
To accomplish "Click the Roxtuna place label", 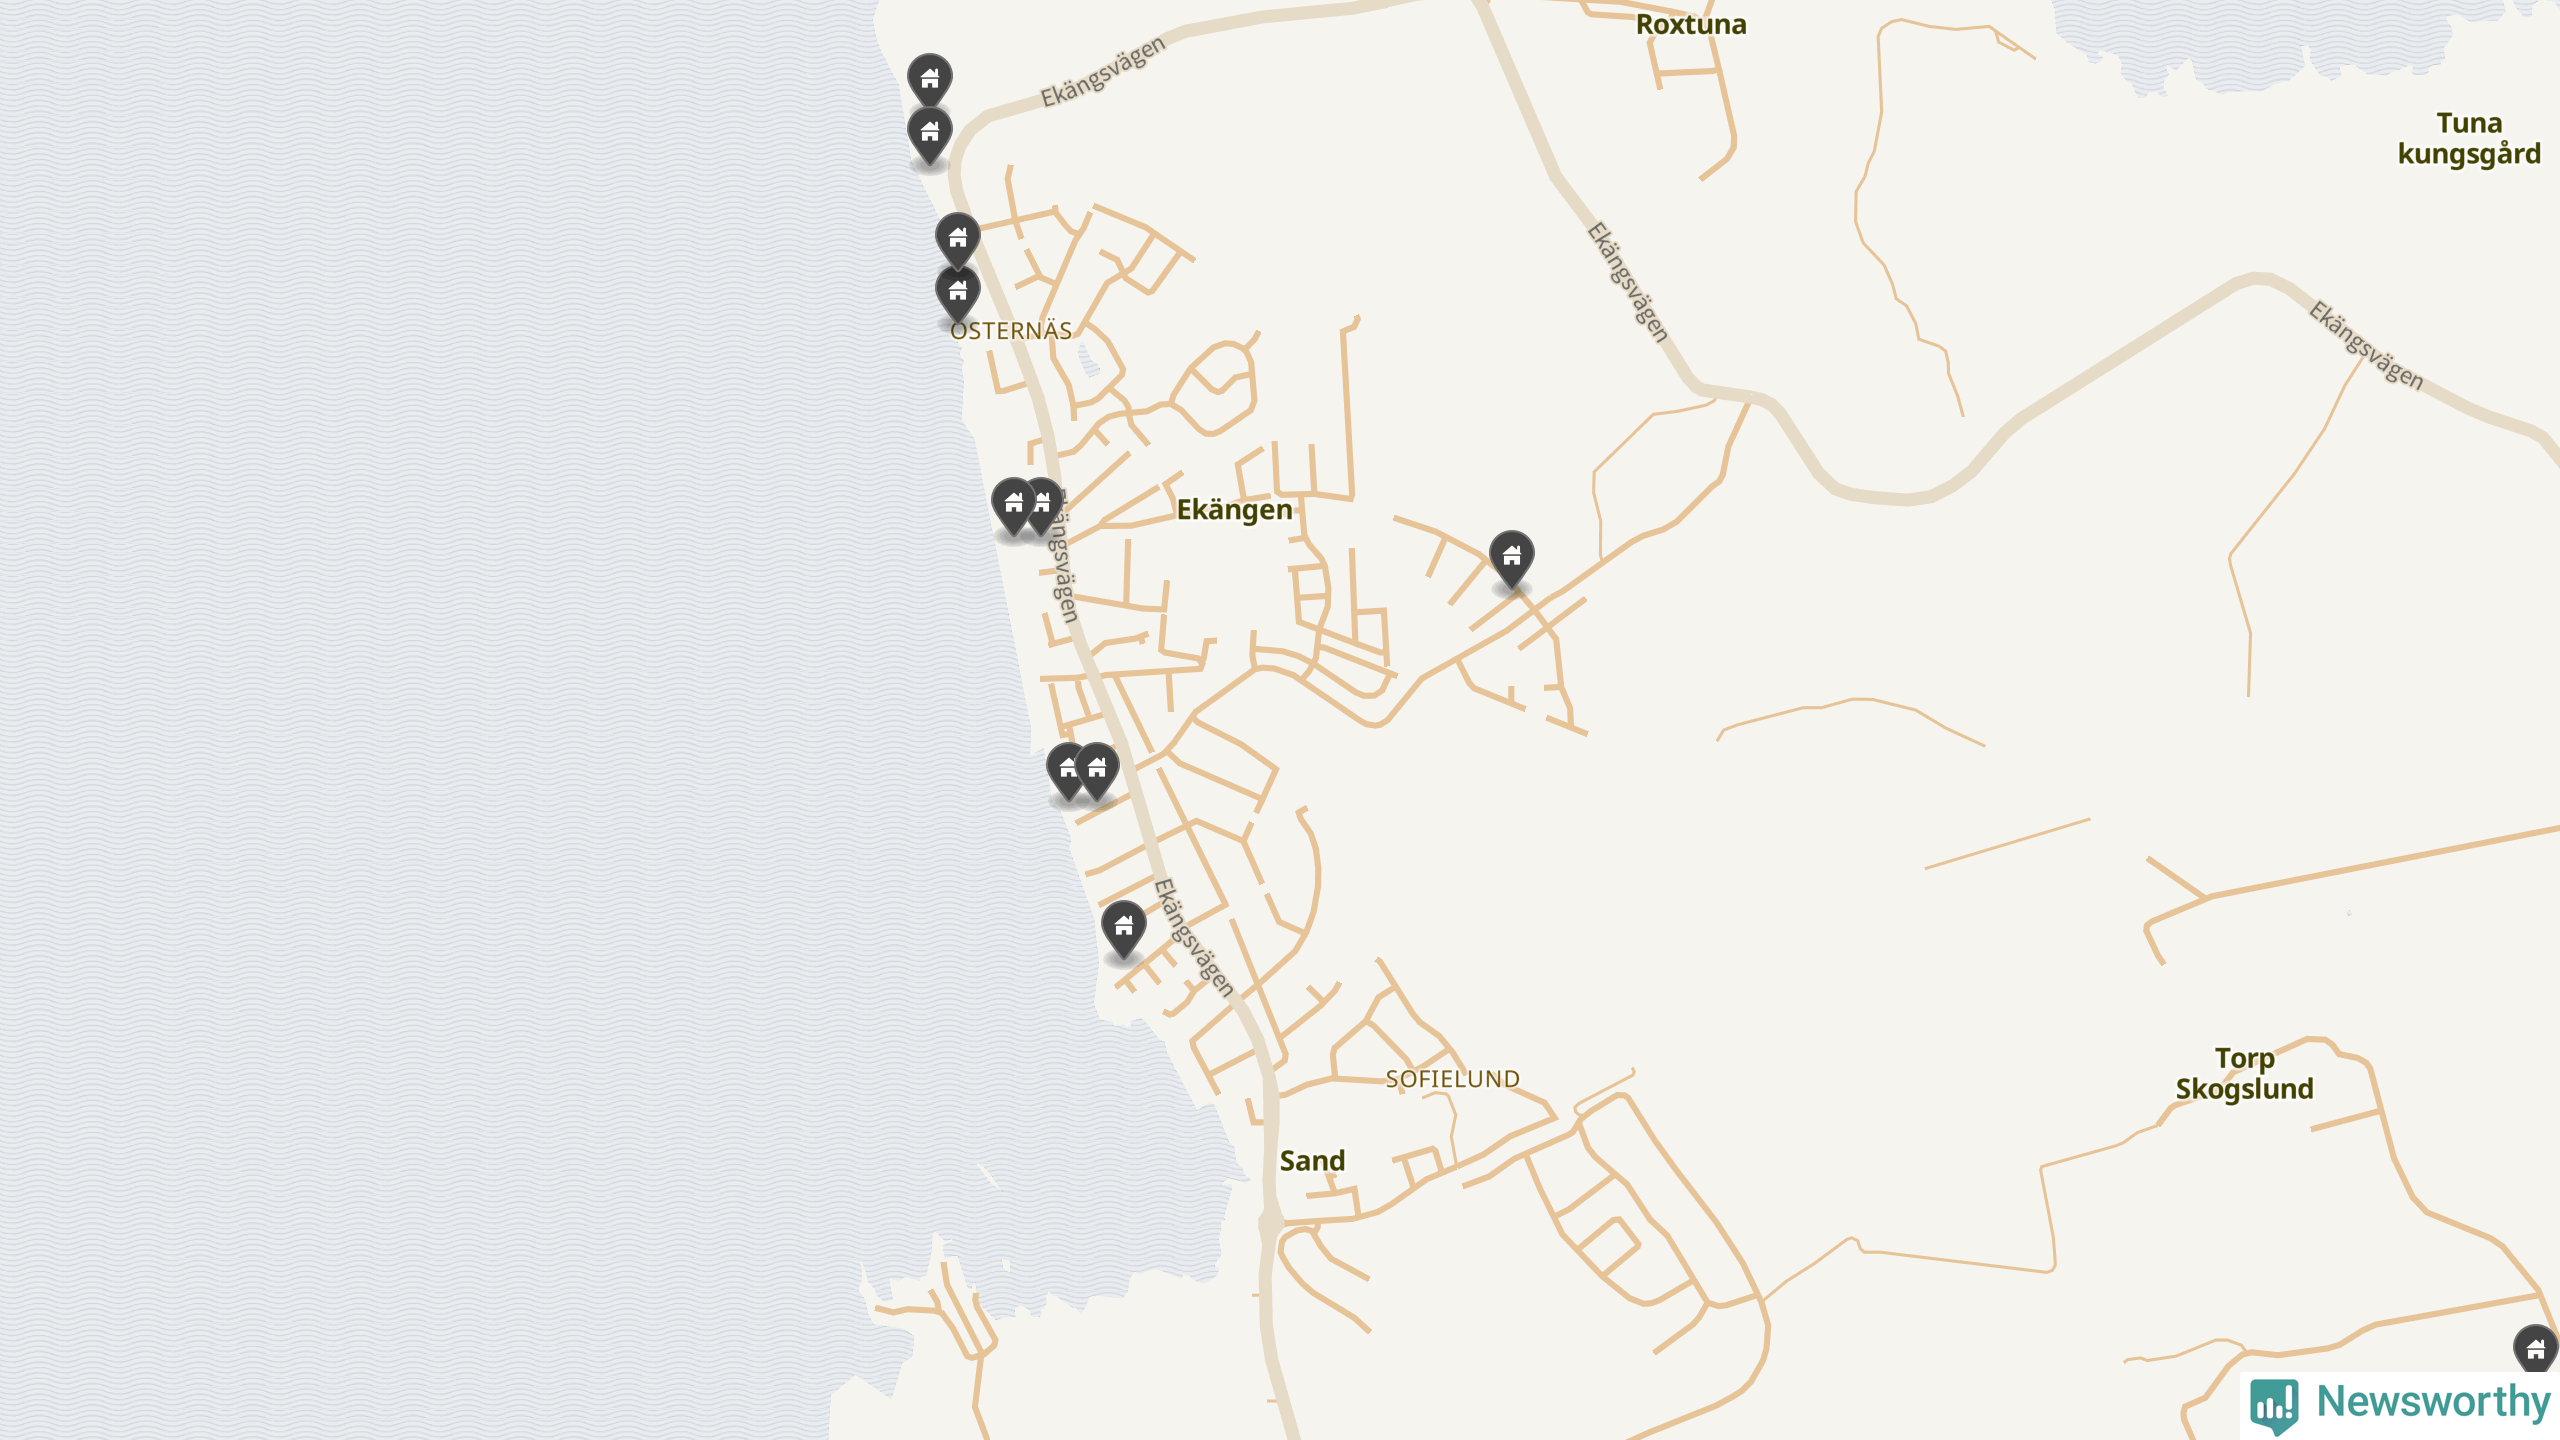I will [x=1691, y=25].
